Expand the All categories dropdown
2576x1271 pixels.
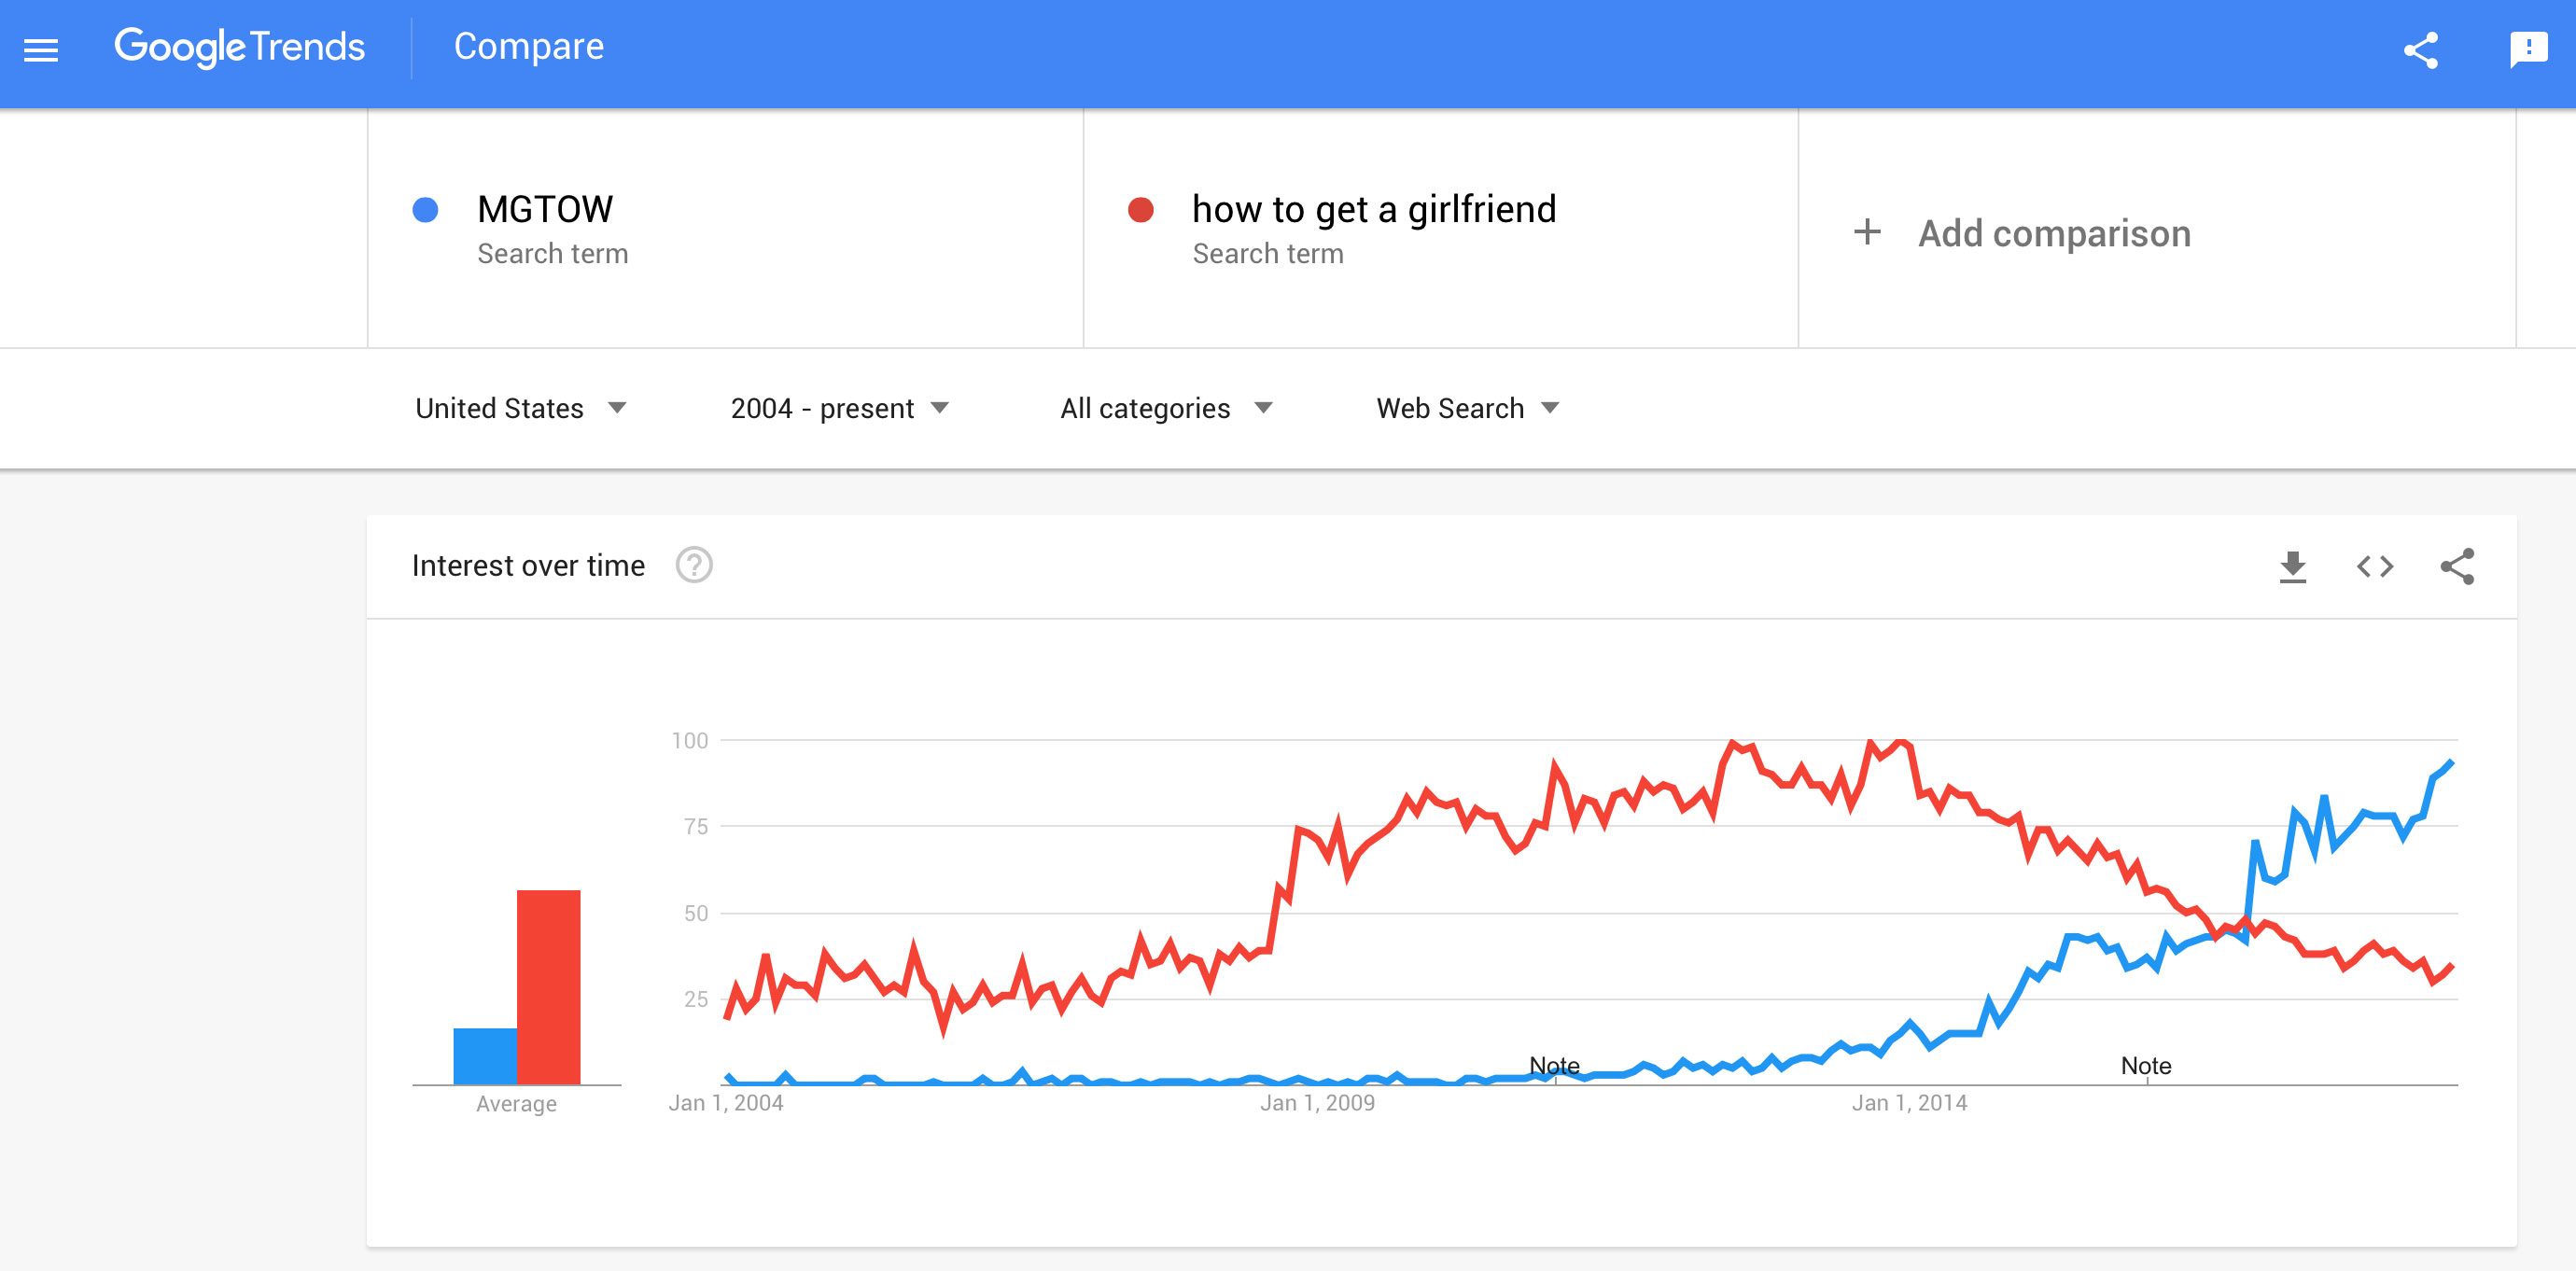(1166, 408)
